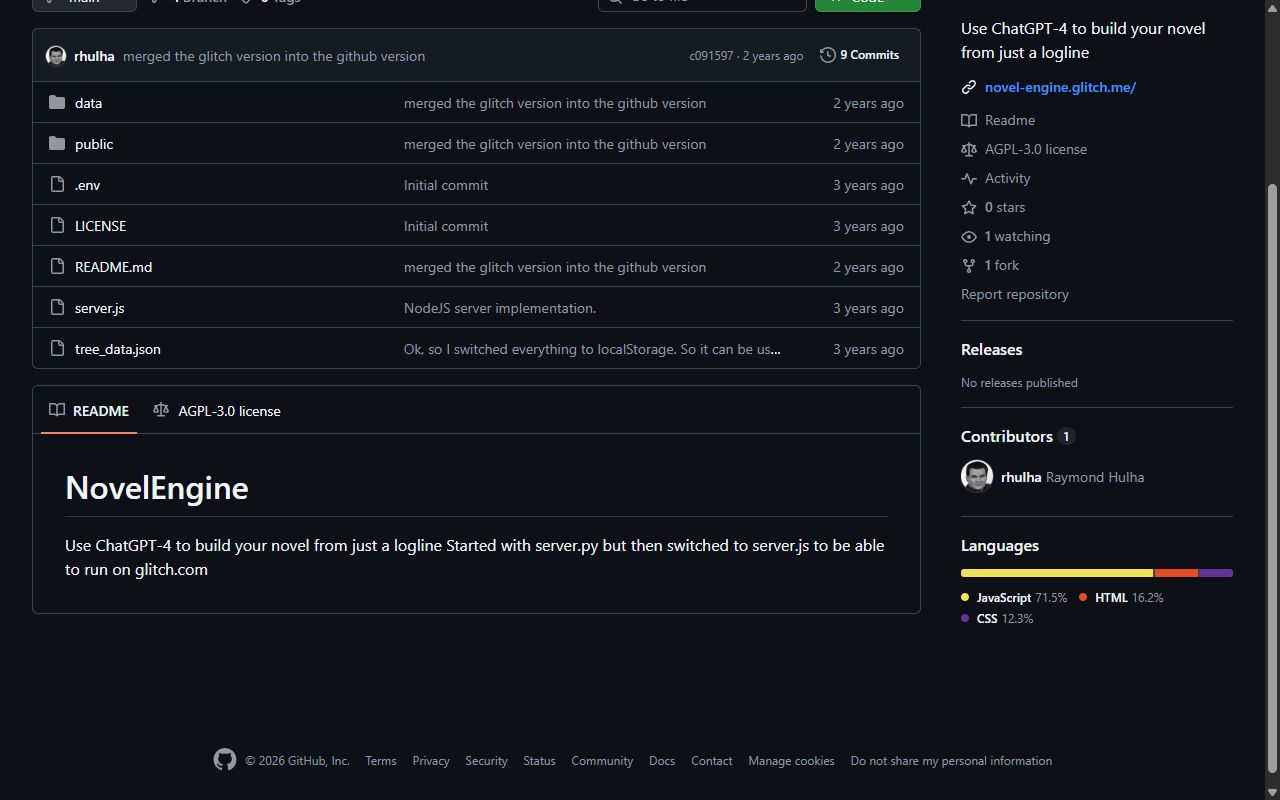
Task: Click the GitHub logo in footer
Action: [225, 760]
